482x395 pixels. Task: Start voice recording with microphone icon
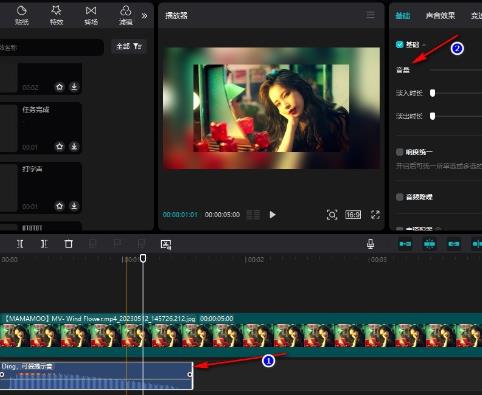370,244
